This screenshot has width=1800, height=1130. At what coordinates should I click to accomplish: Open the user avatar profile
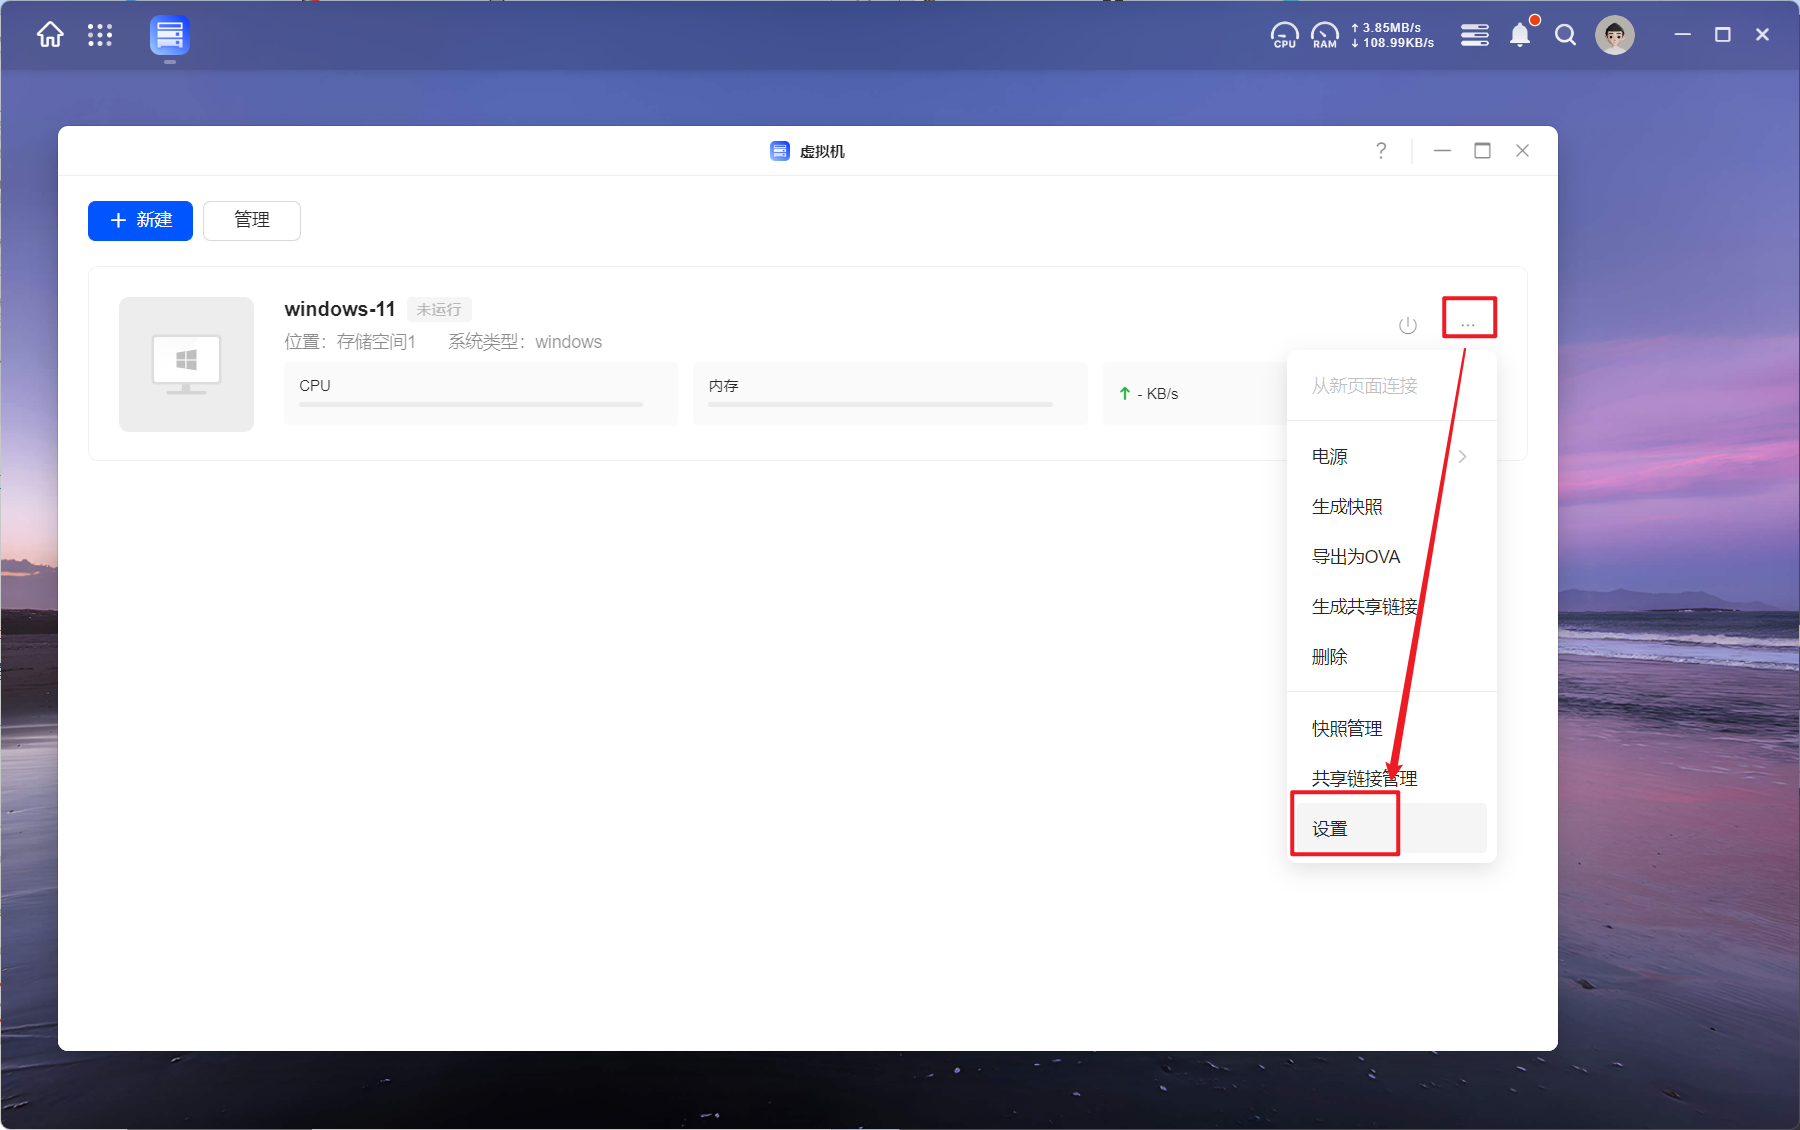tap(1614, 36)
